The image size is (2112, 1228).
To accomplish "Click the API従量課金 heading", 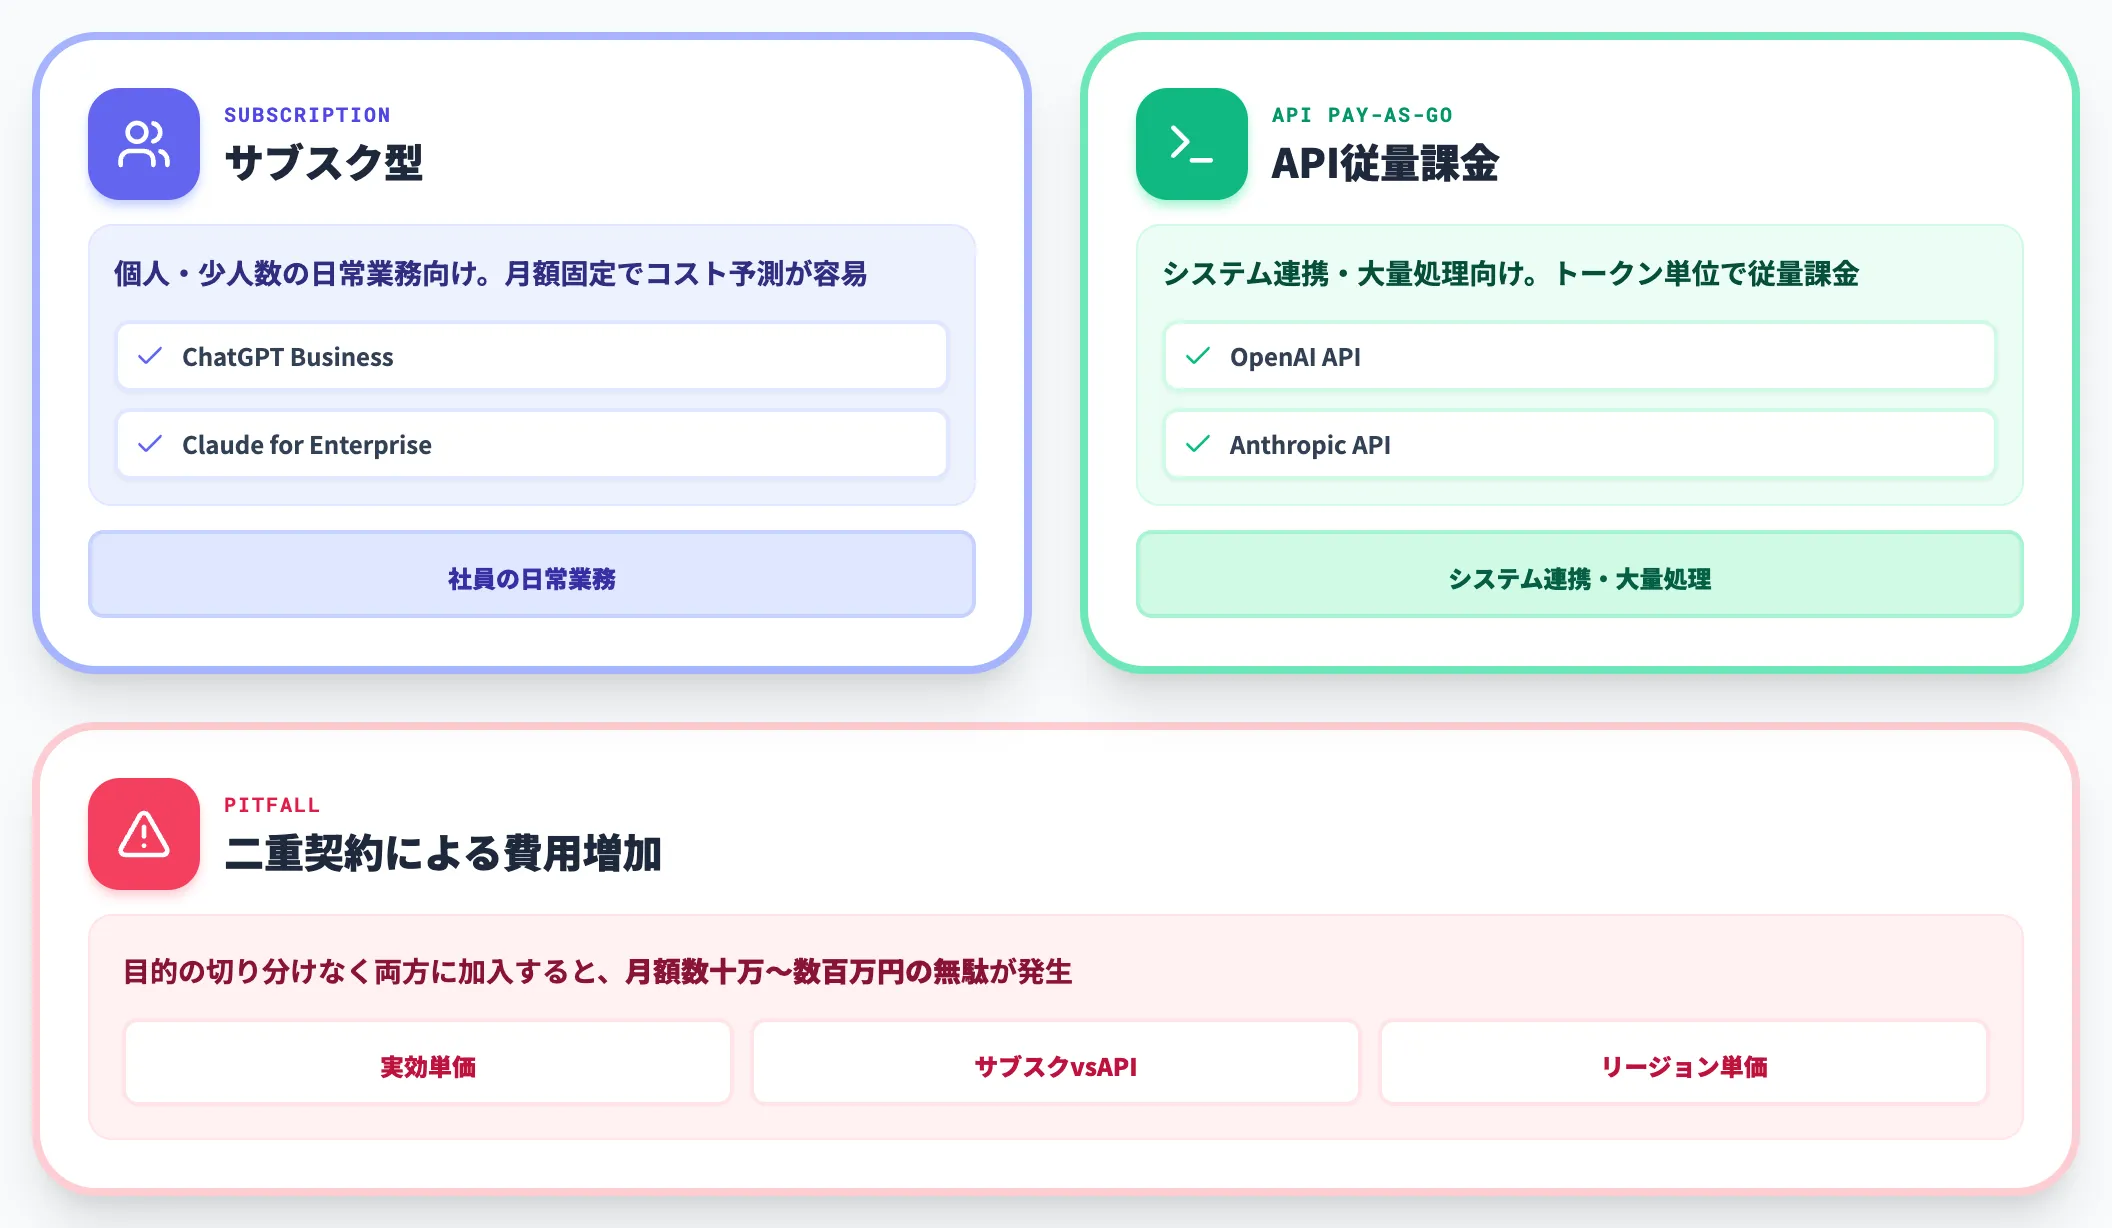I will pos(1385,163).
